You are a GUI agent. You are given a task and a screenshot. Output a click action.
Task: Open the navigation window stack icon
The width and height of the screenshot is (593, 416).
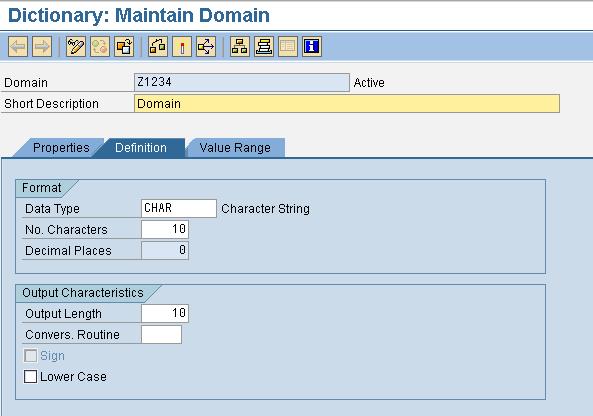tap(264, 47)
